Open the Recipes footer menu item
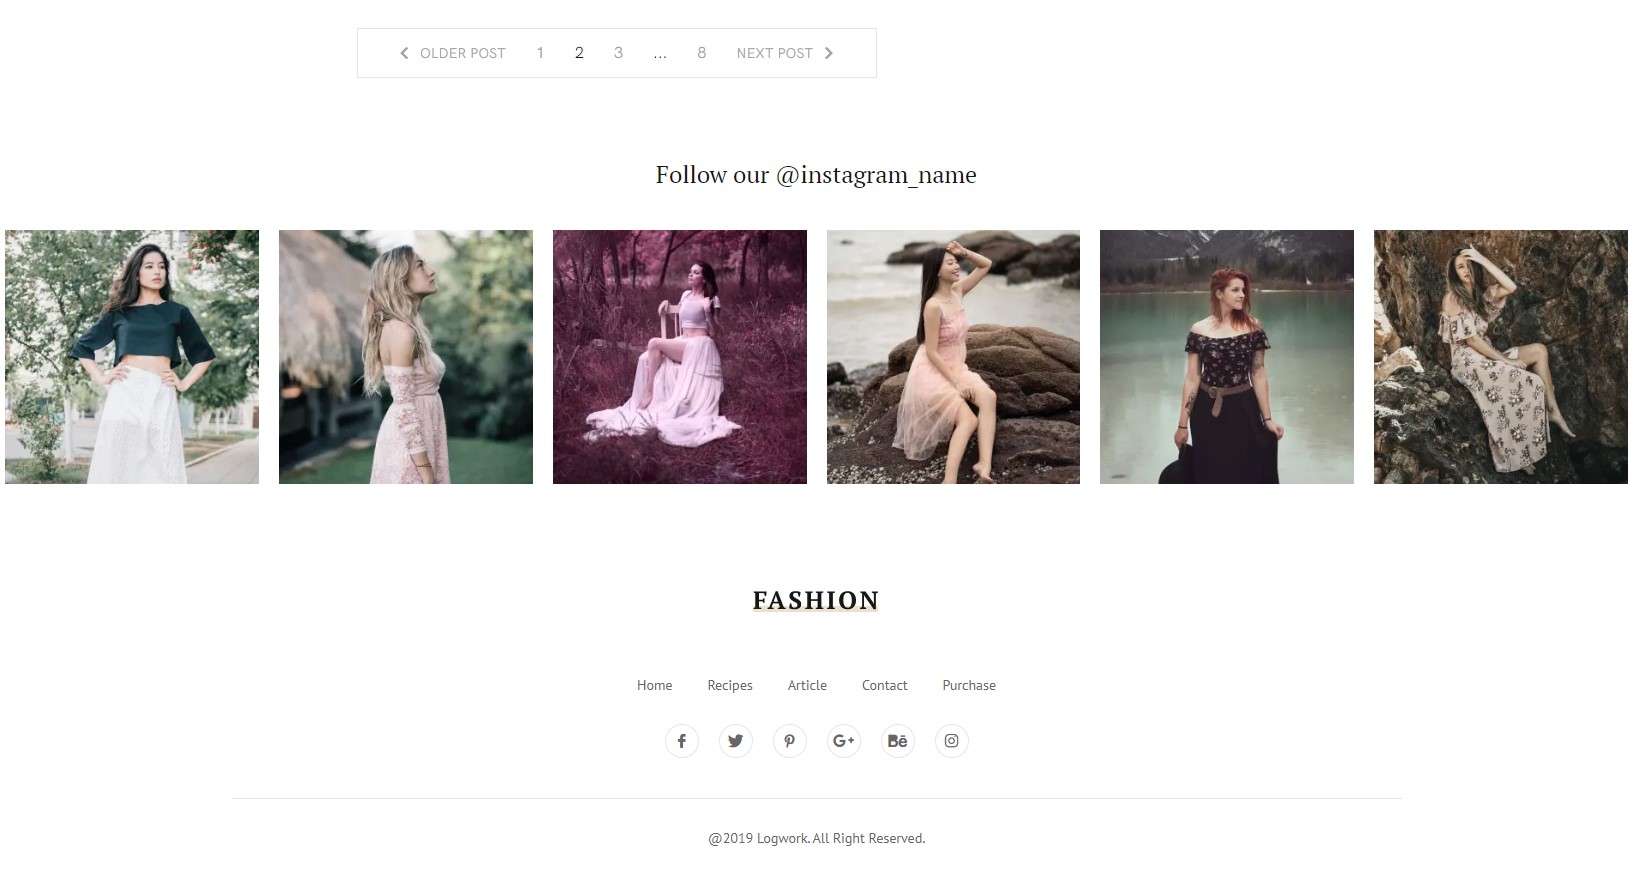This screenshot has width=1645, height=869. click(x=730, y=685)
